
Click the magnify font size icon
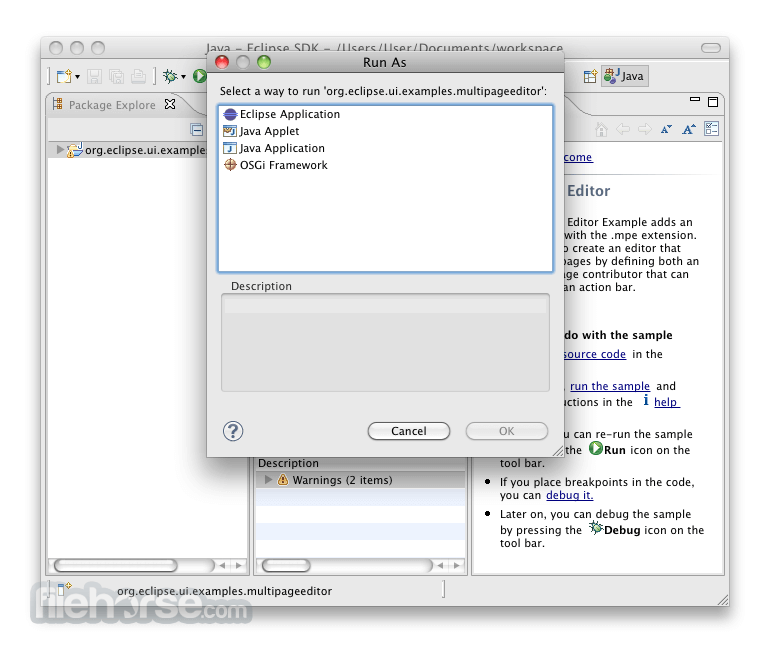click(x=689, y=129)
